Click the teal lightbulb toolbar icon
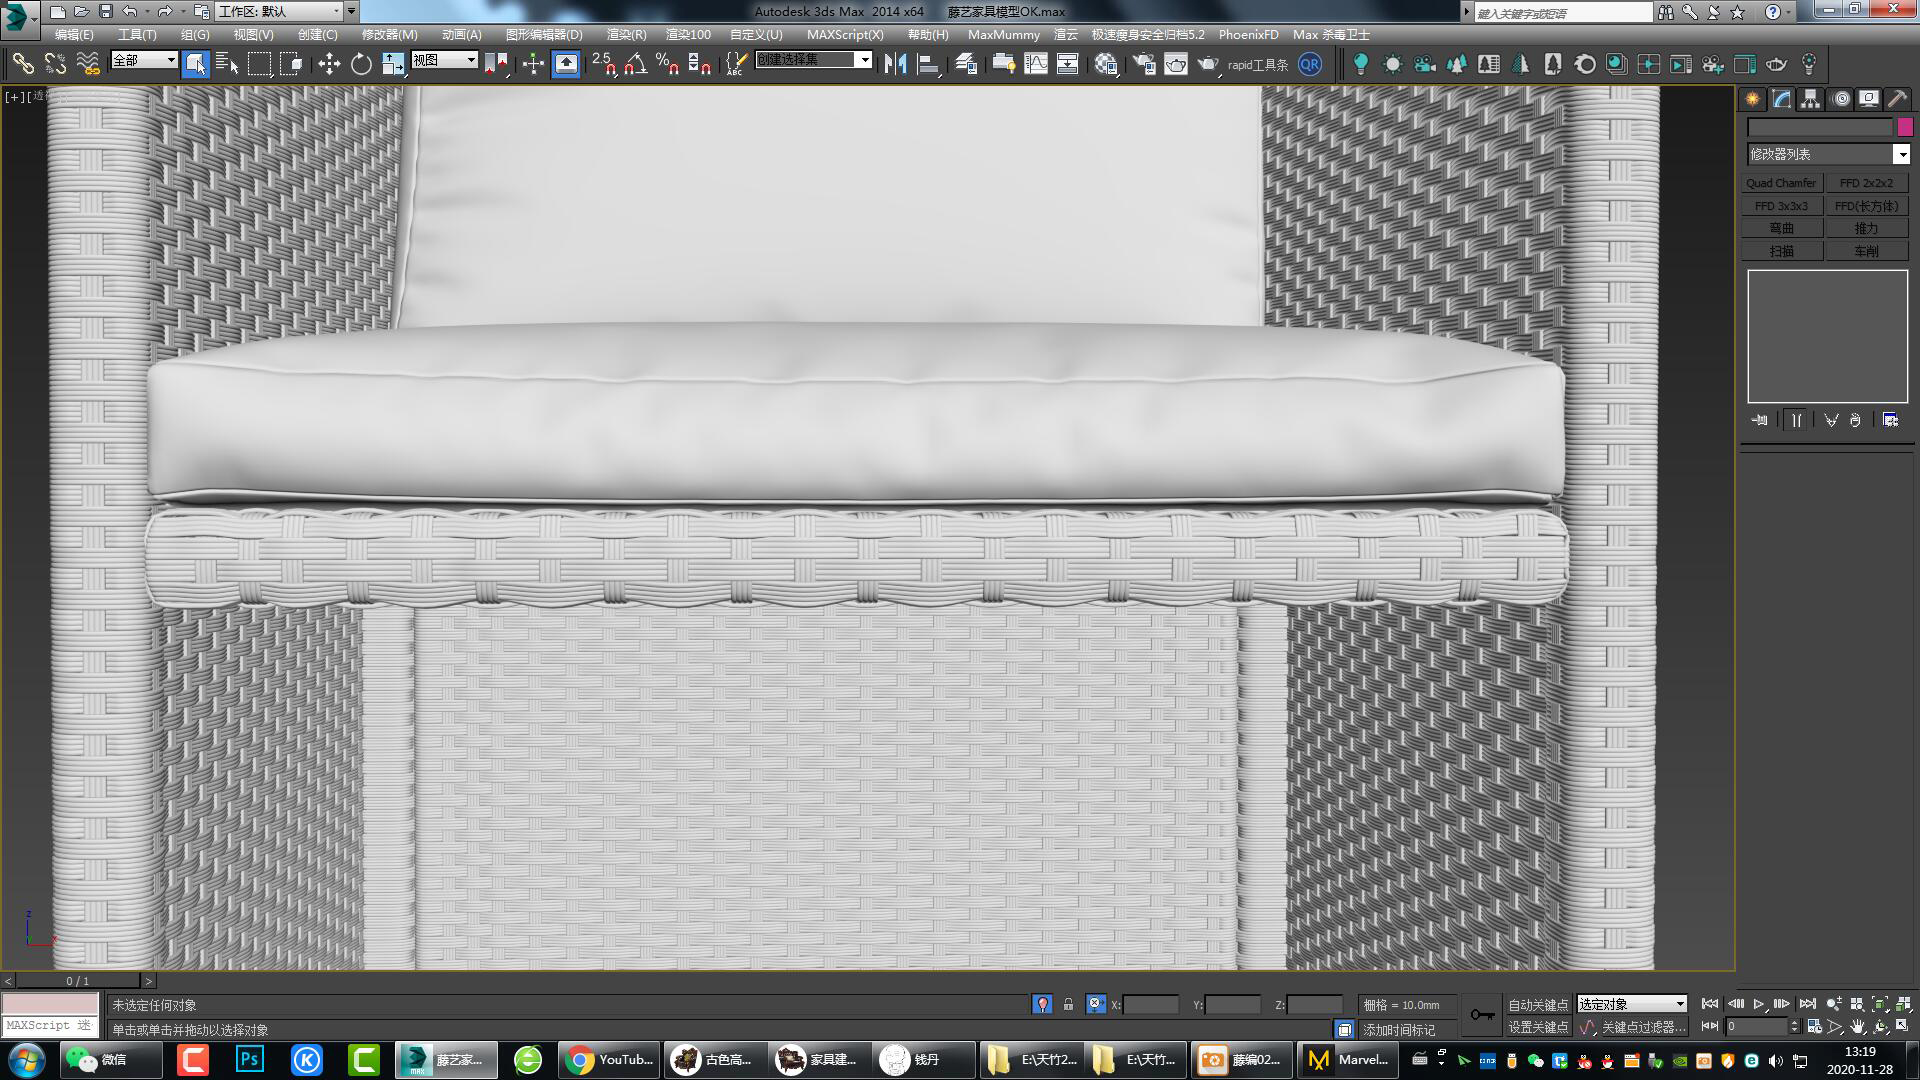 pos(1360,64)
